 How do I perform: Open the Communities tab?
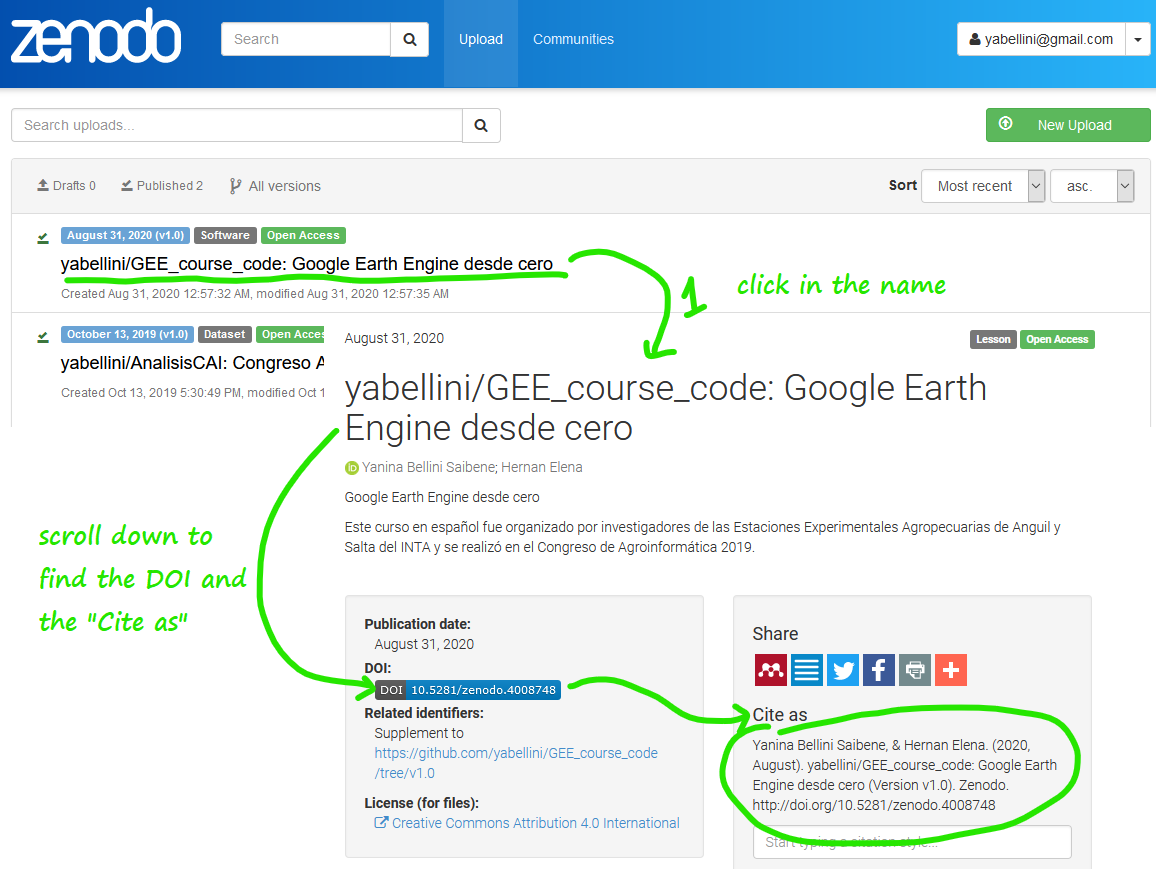point(574,39)
